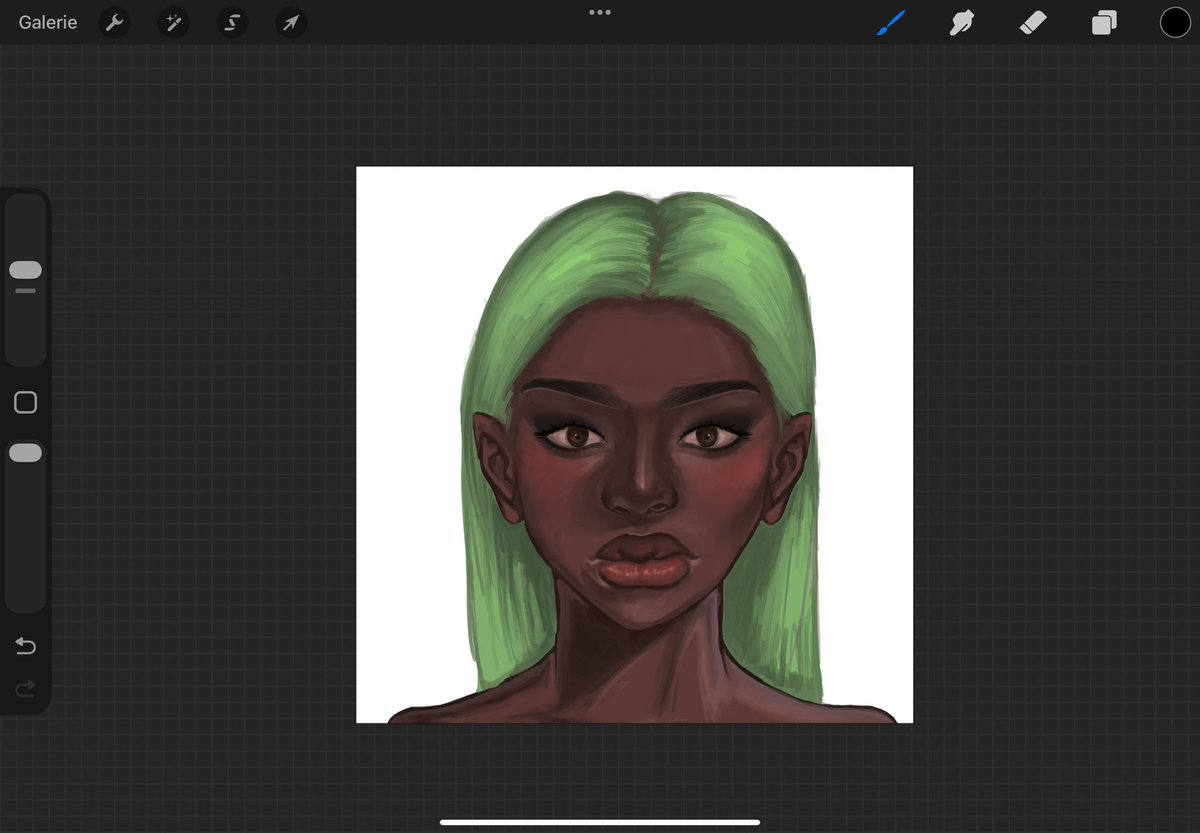The width and height of the screenshot is (1200, 833).
Task: Select the Smudge tool
Action: pyautogui.click(x=961, y=22)
